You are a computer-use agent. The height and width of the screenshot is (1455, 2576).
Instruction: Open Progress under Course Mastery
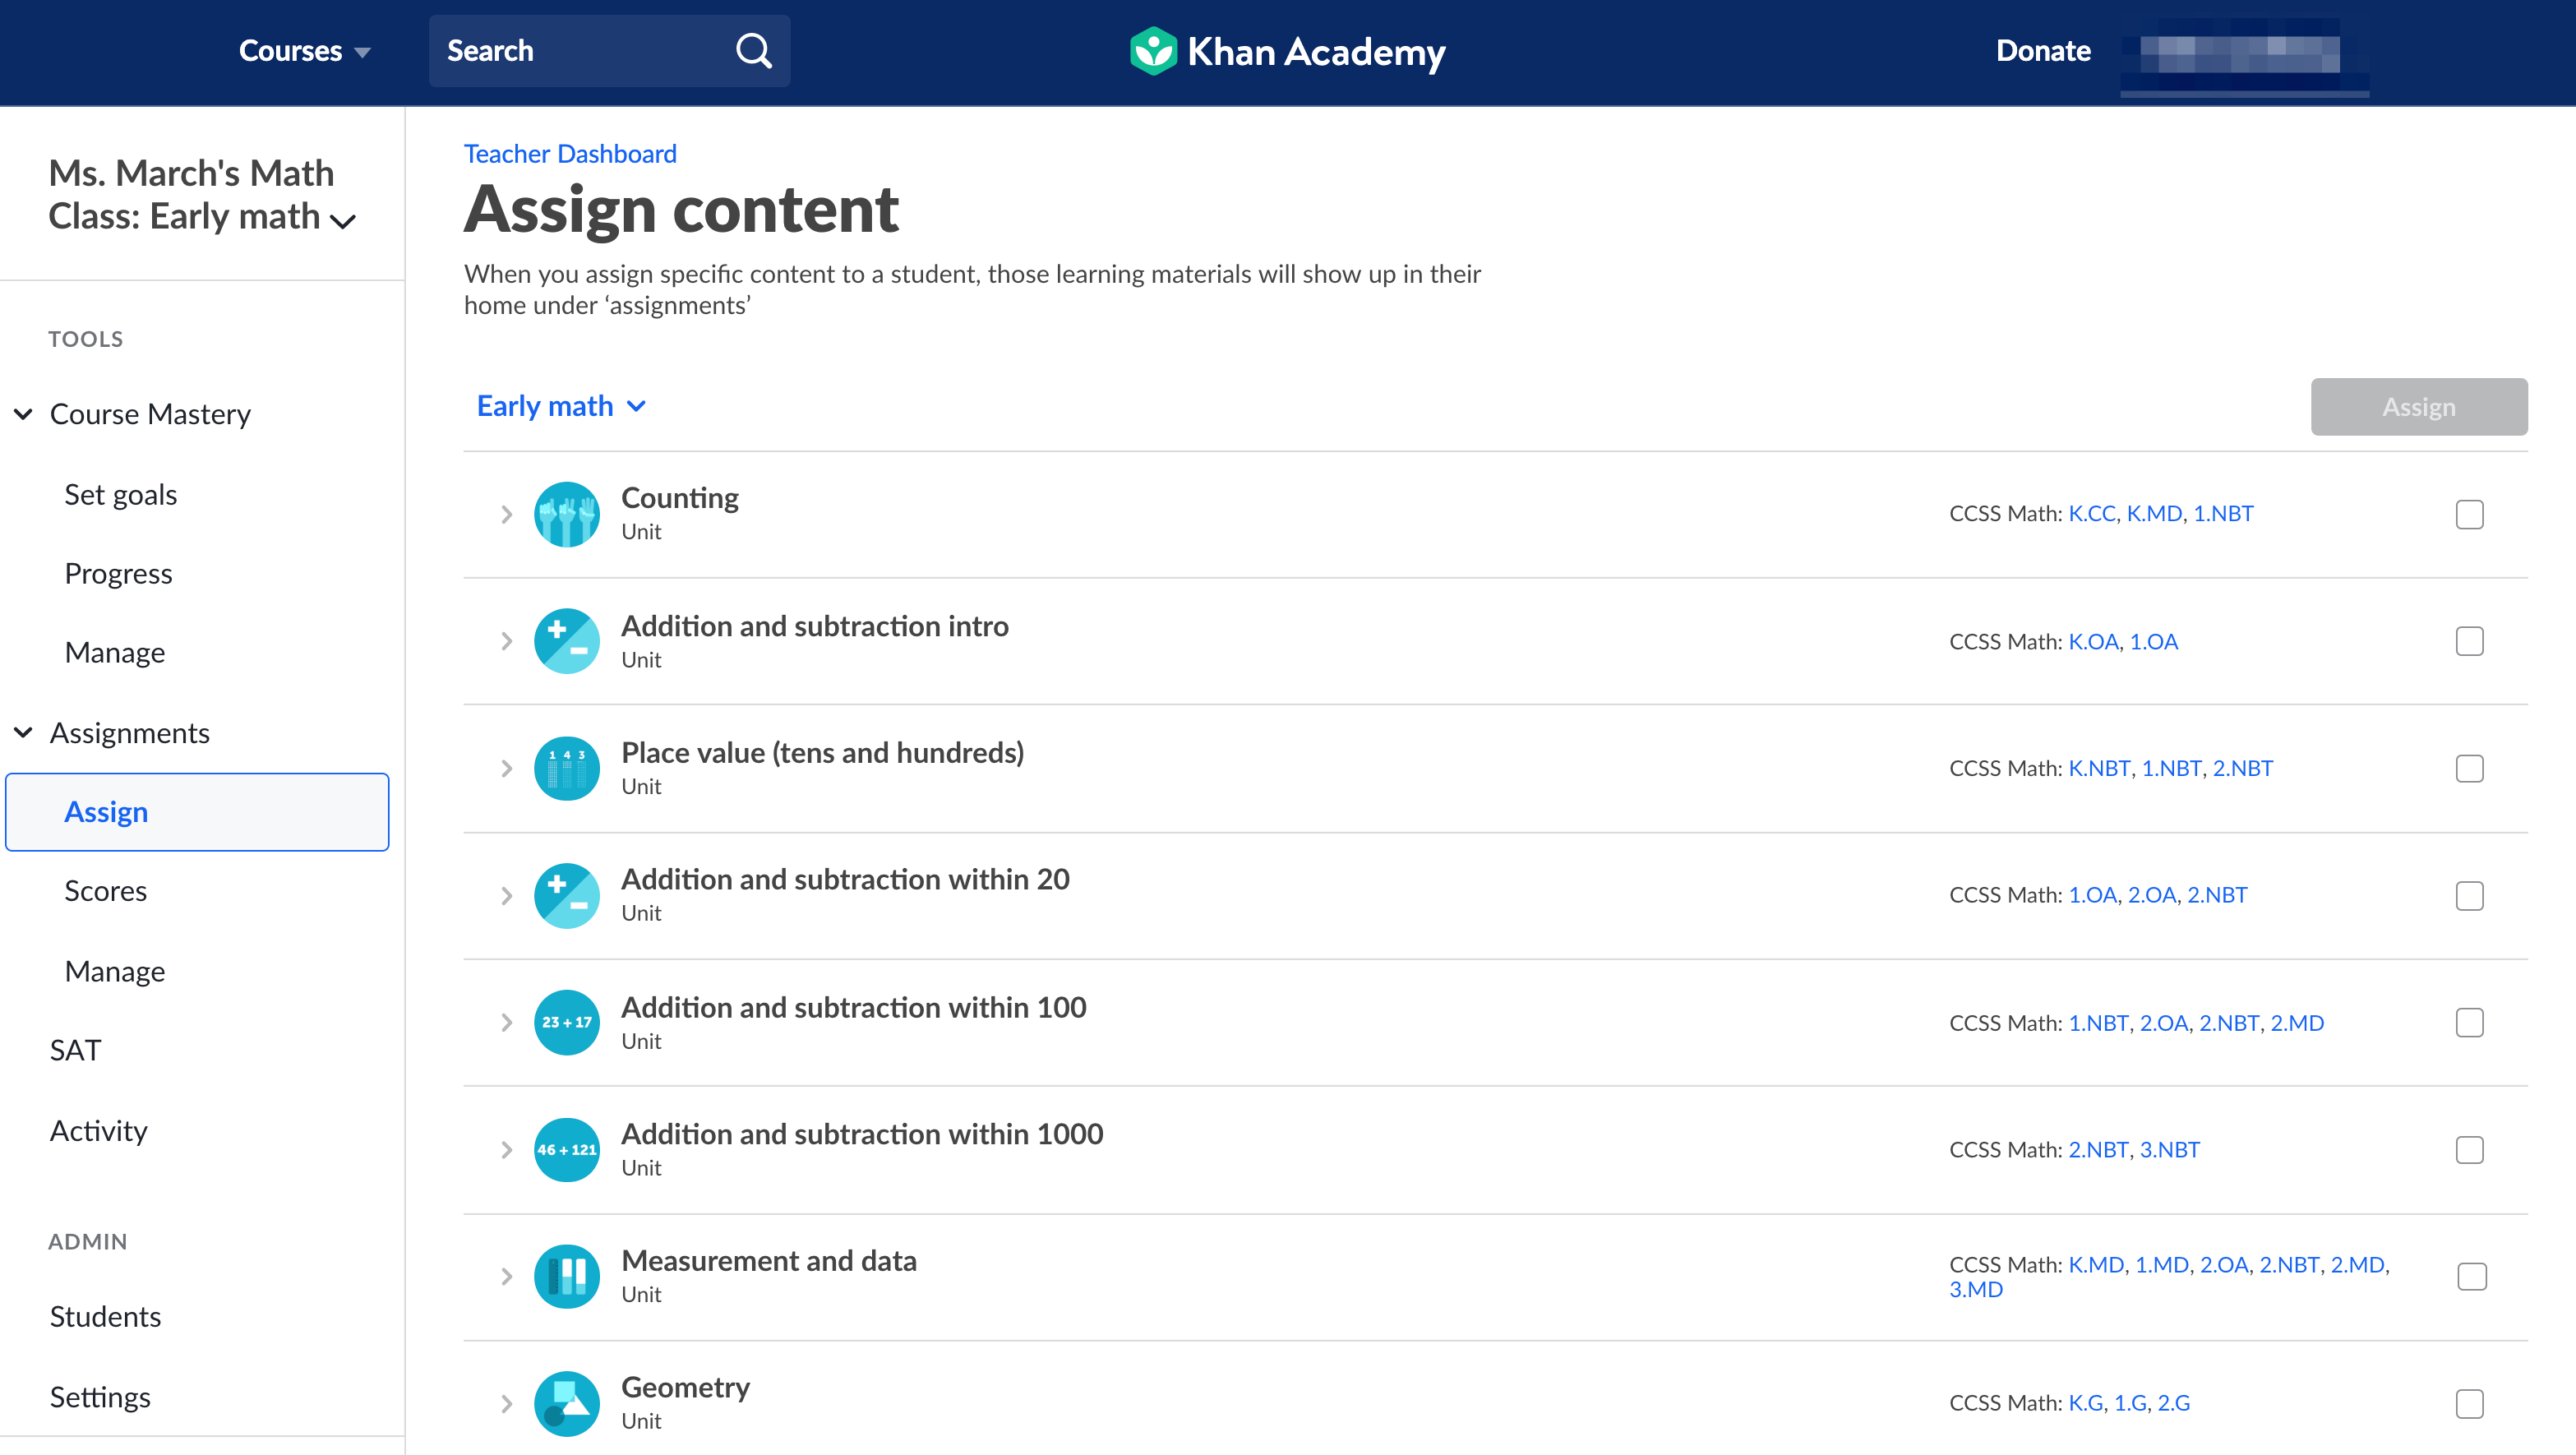tap(118, 573)
